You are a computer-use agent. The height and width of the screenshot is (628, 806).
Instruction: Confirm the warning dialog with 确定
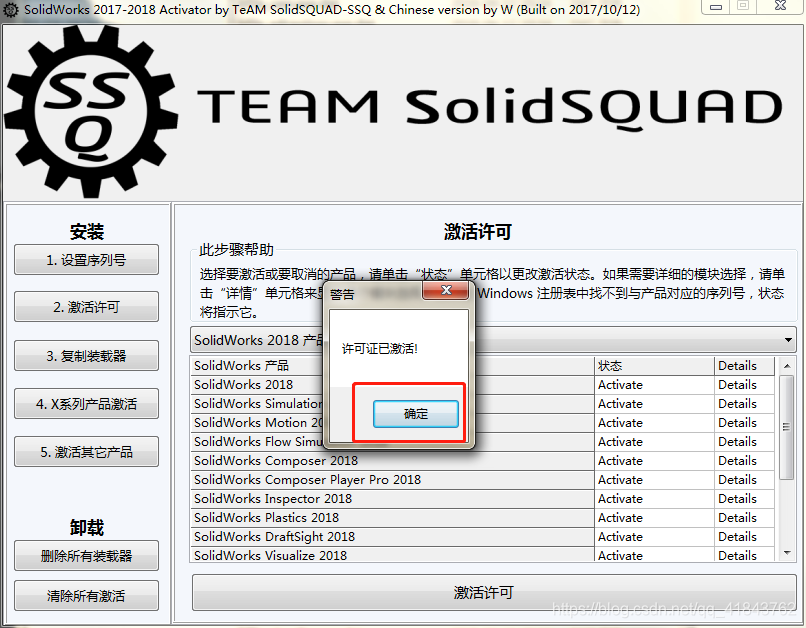pos(415,414)
